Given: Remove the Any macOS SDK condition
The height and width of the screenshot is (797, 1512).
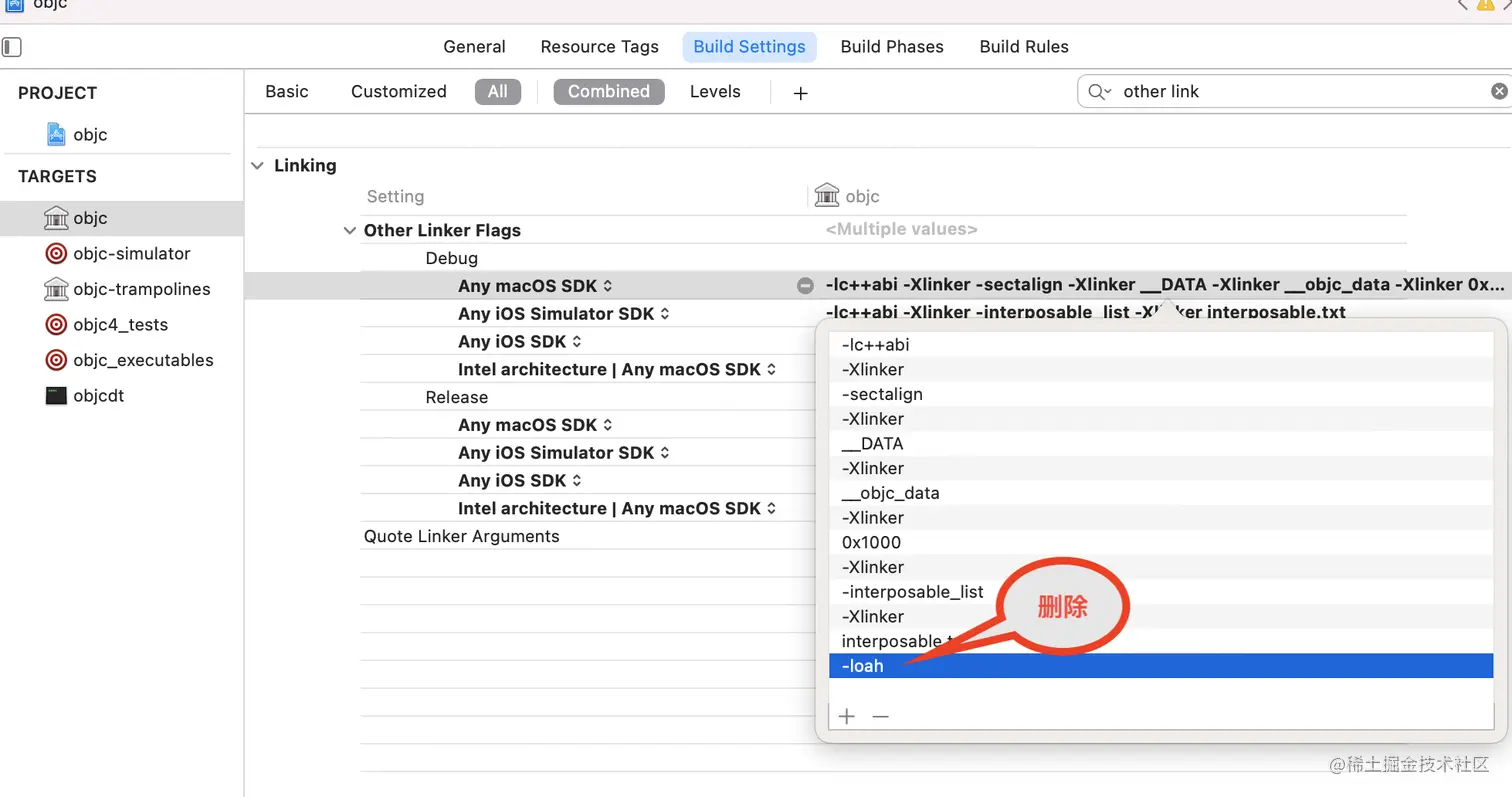Looking at the screenshot, I should coord(805,285).
